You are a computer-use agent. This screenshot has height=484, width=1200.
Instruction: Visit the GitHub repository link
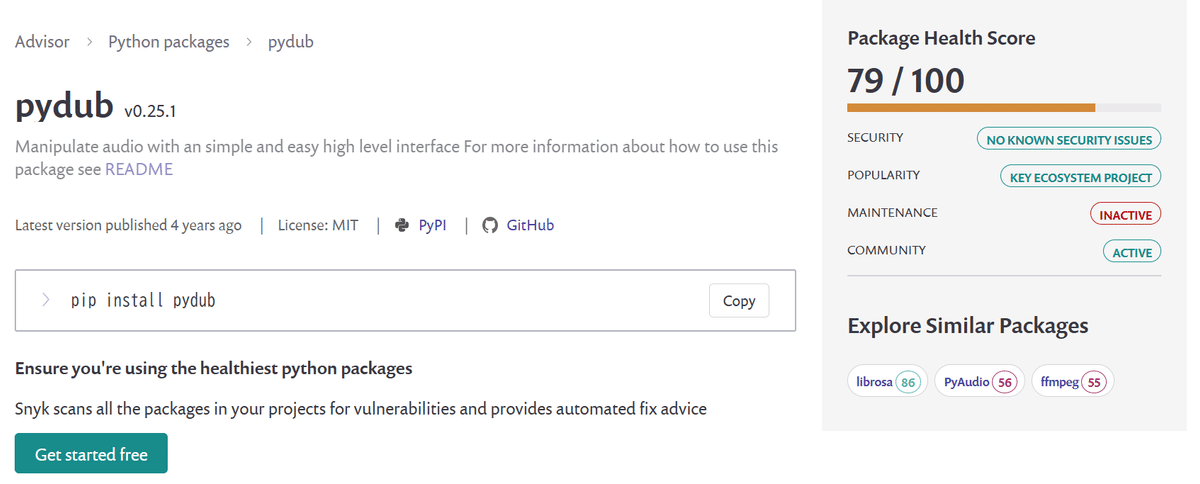(530, 226)
